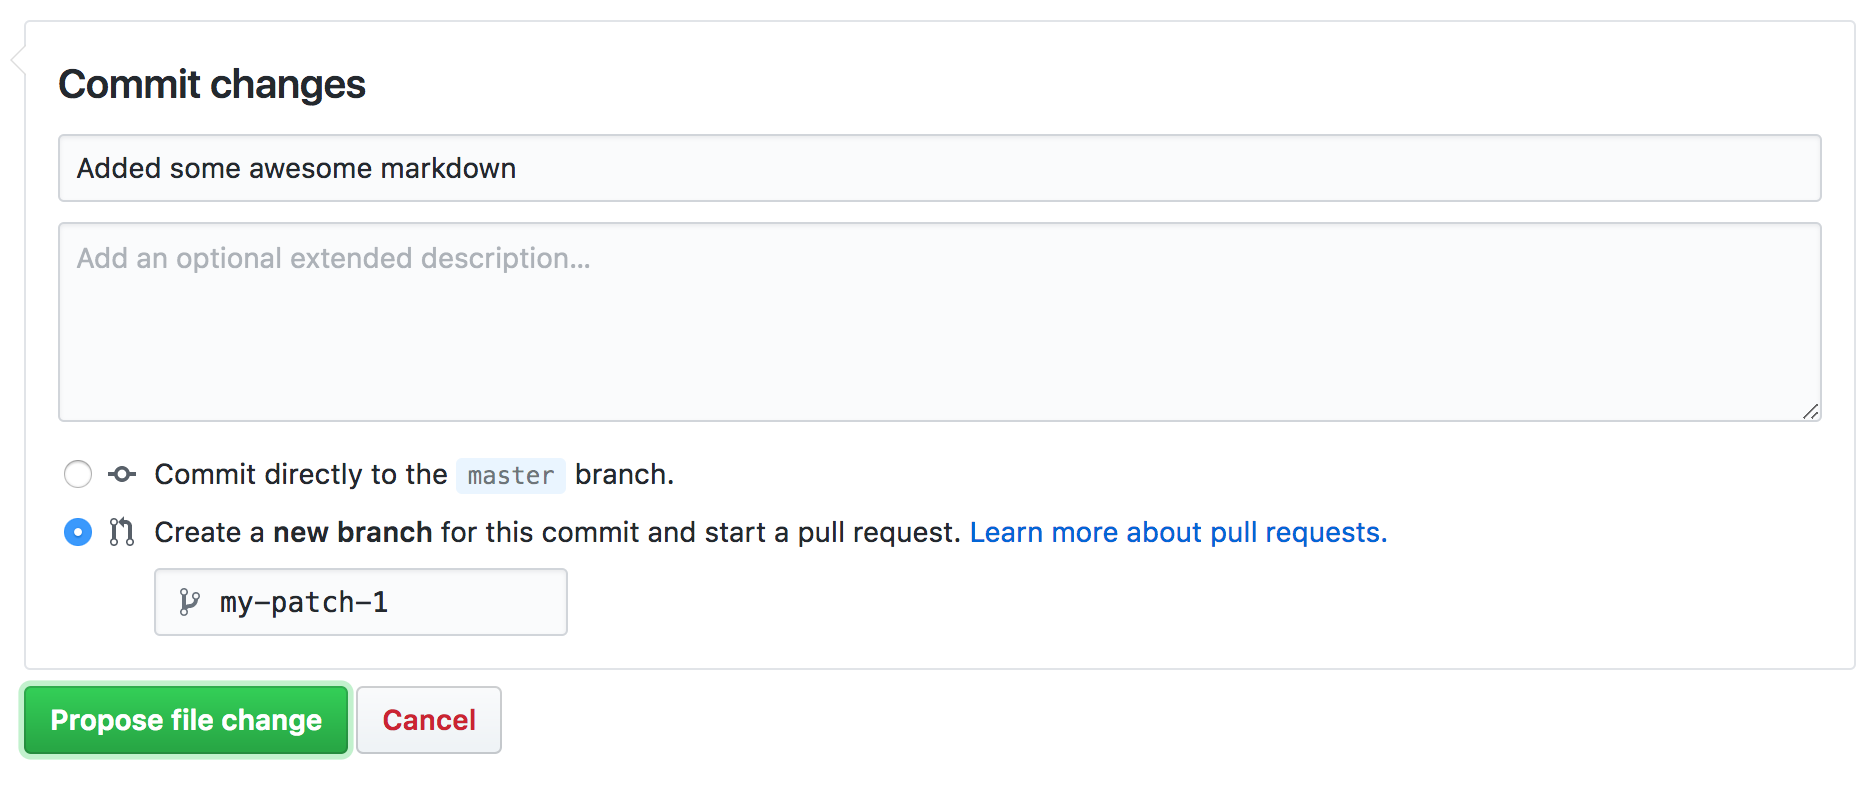Viewport: 1868px width, 786px height.
Task: Cancel the commit changes
Action: (x=429, y=720)
